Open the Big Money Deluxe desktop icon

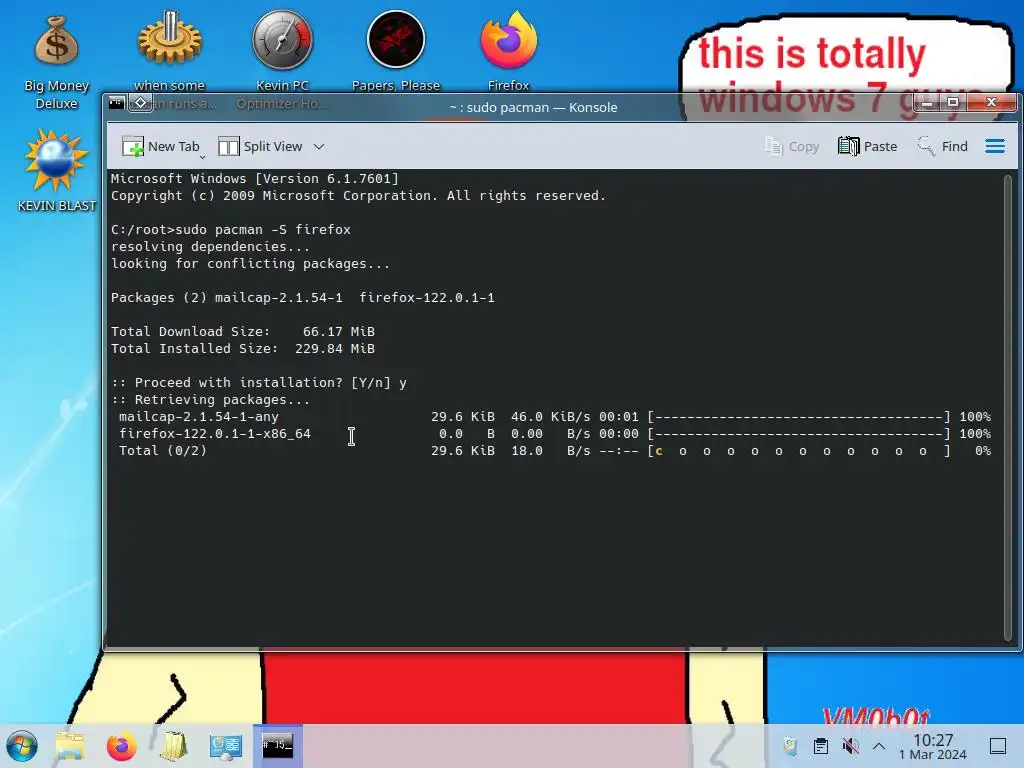[56, 62]
